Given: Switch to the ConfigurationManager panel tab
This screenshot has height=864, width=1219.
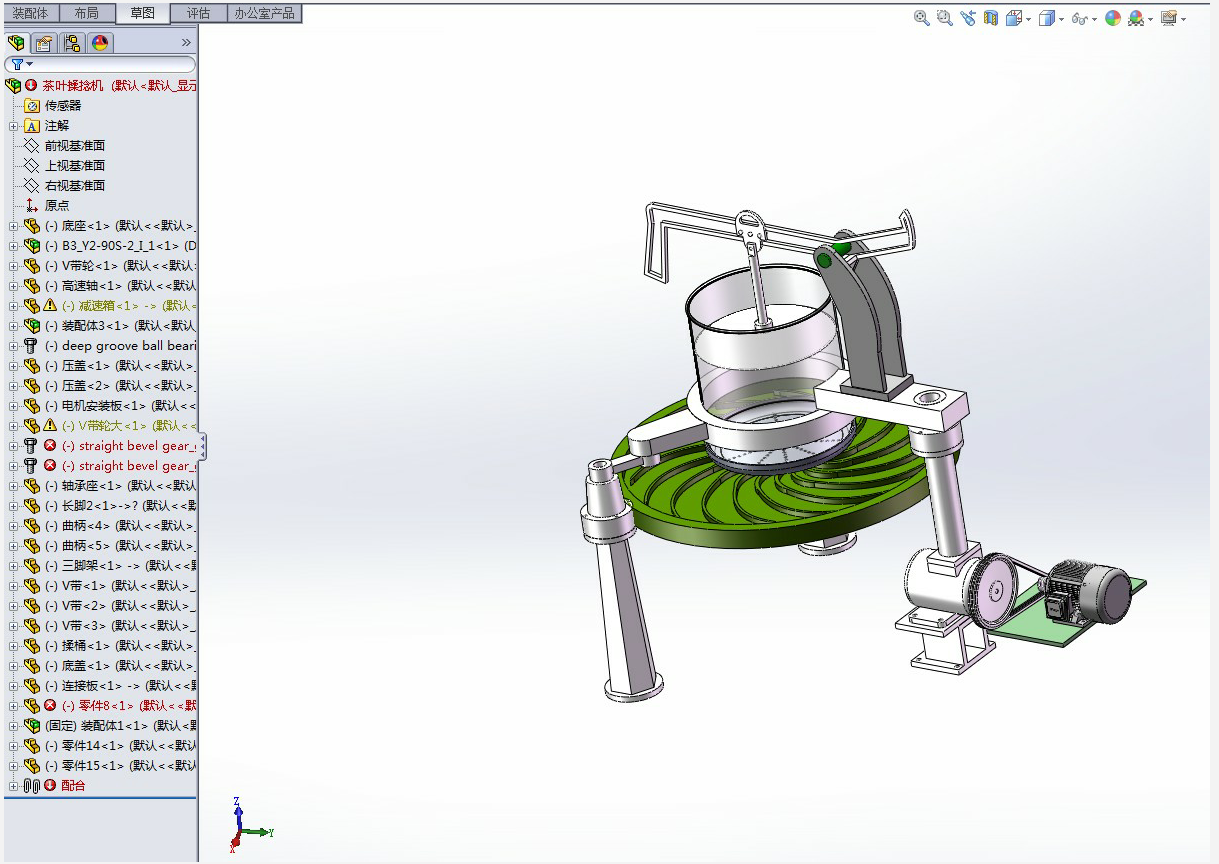Looking at the screenshot, I should pyautogui.click(x=72, y=43).
